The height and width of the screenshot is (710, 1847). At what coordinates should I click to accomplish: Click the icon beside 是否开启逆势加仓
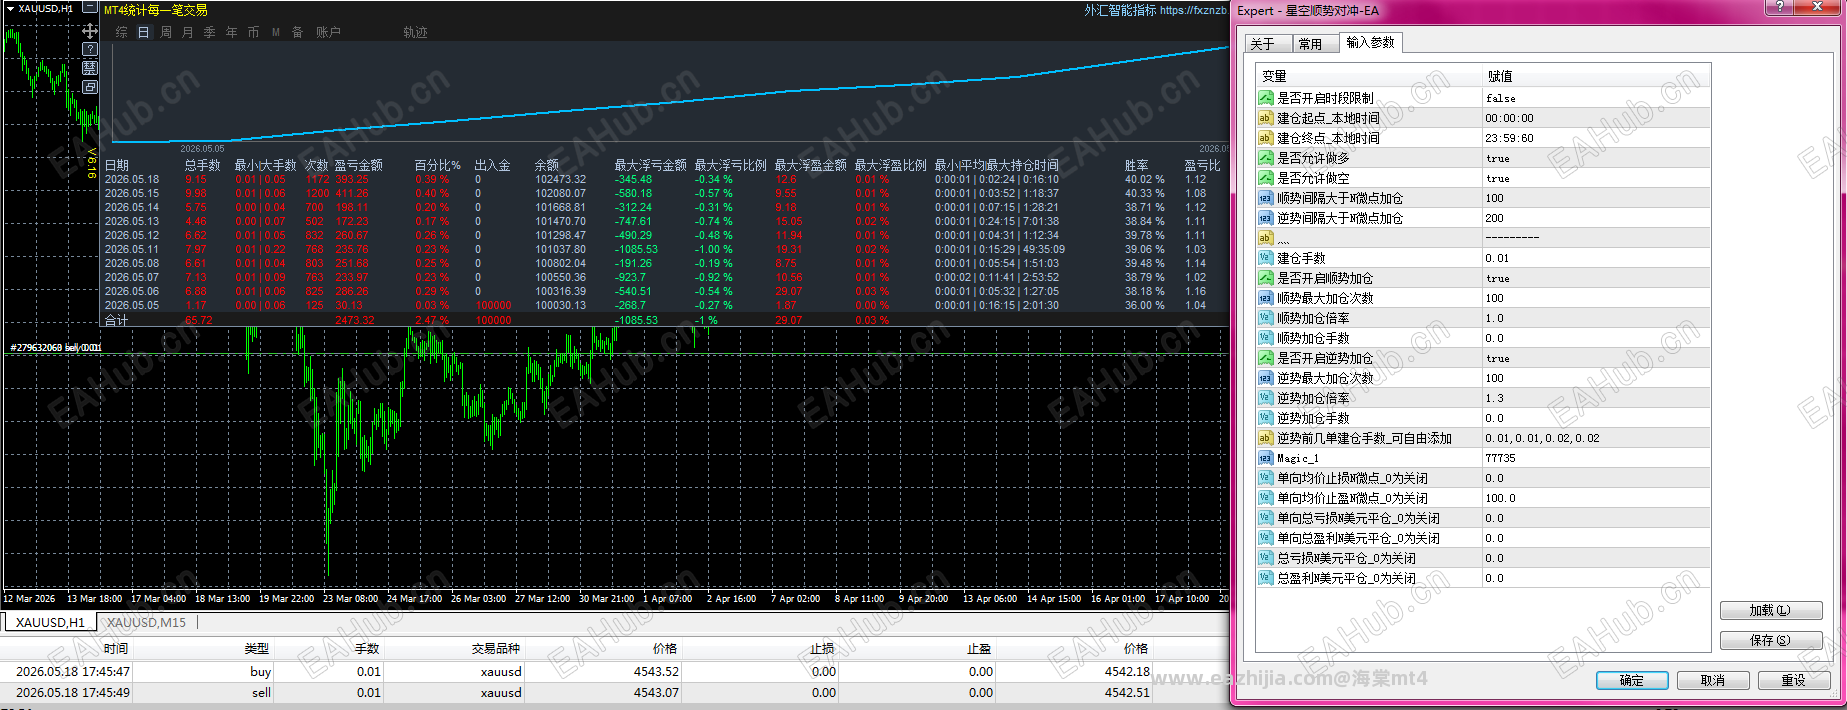pyautogui.click(x=1266, y=358)
